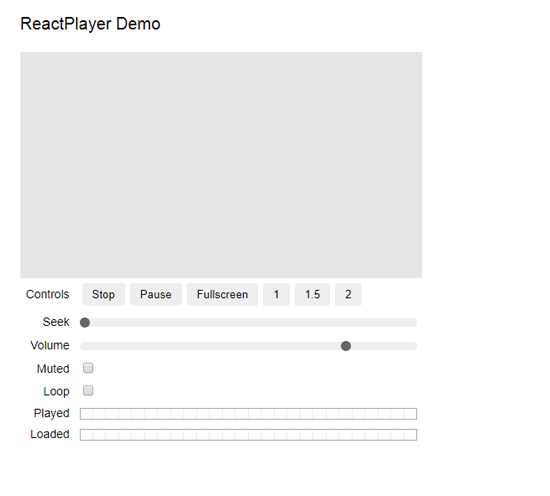This screenshot has width=550, height=496.
Task: Click the Played label text
Action: pyautogui.click(x=52, y=413)
